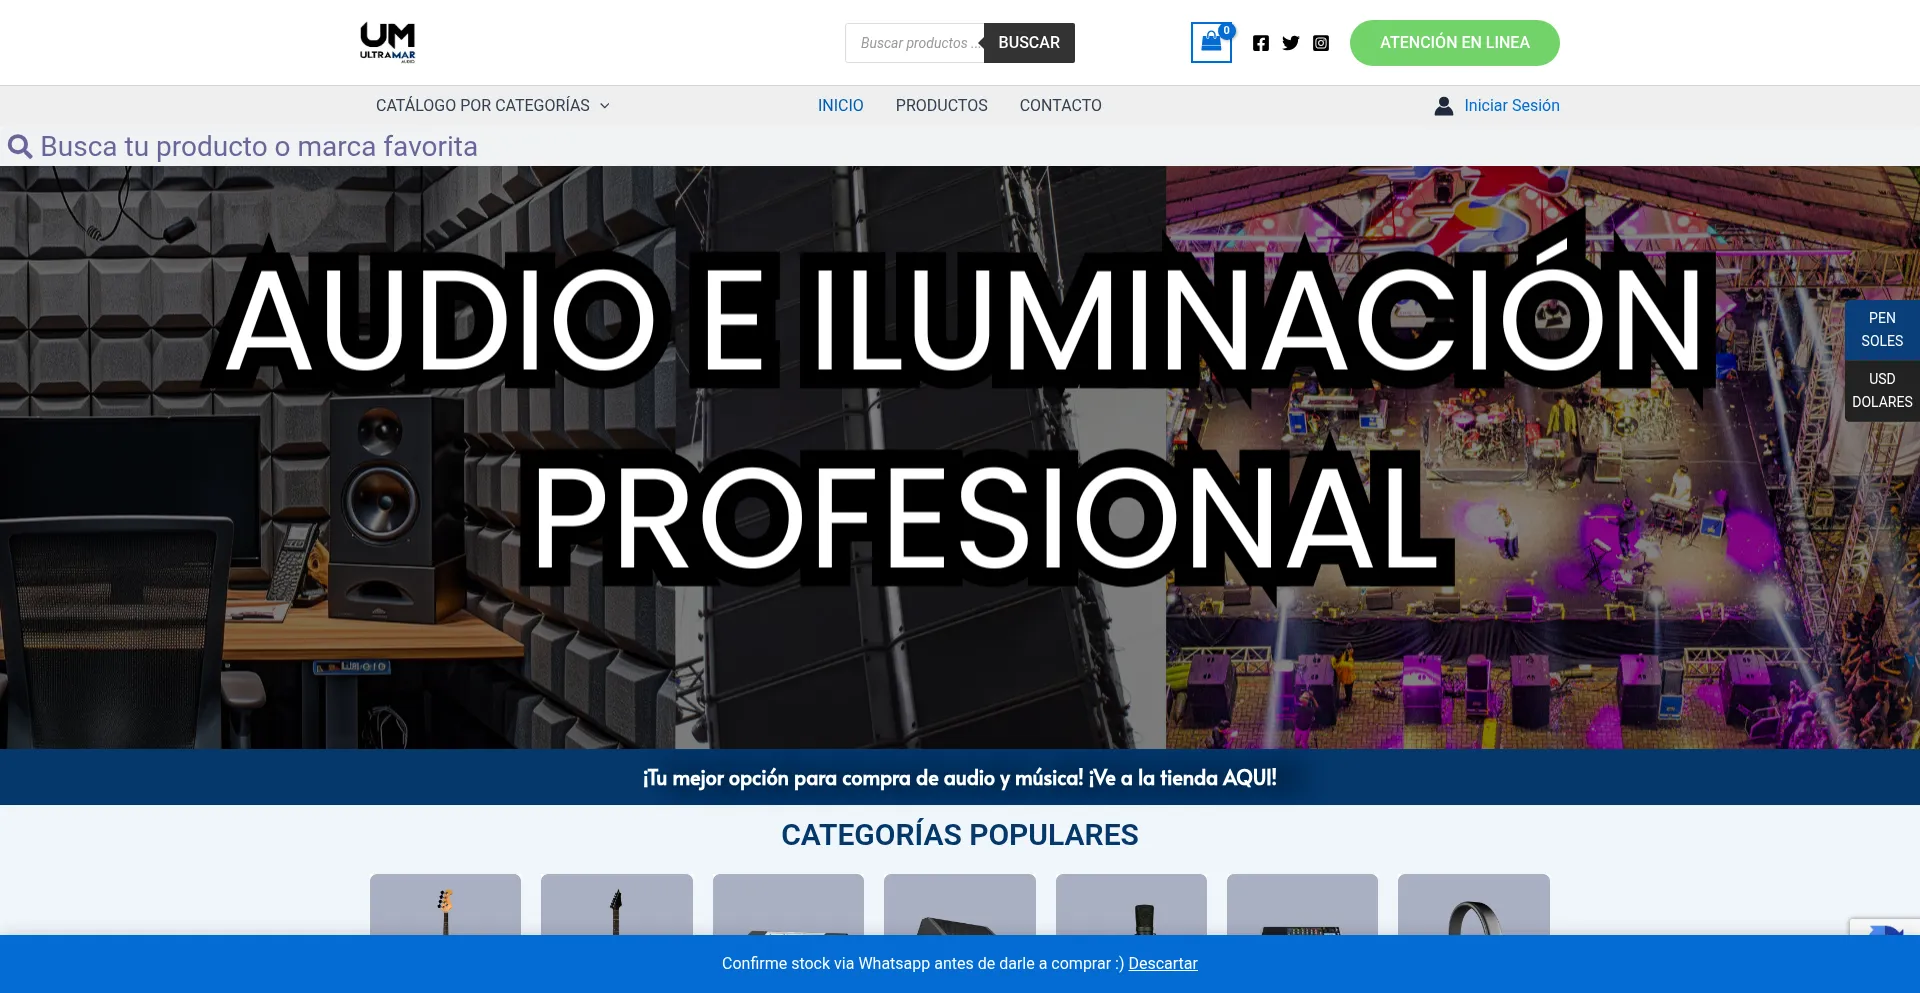
Task: Open the Contacto page
Action: 1060,106
